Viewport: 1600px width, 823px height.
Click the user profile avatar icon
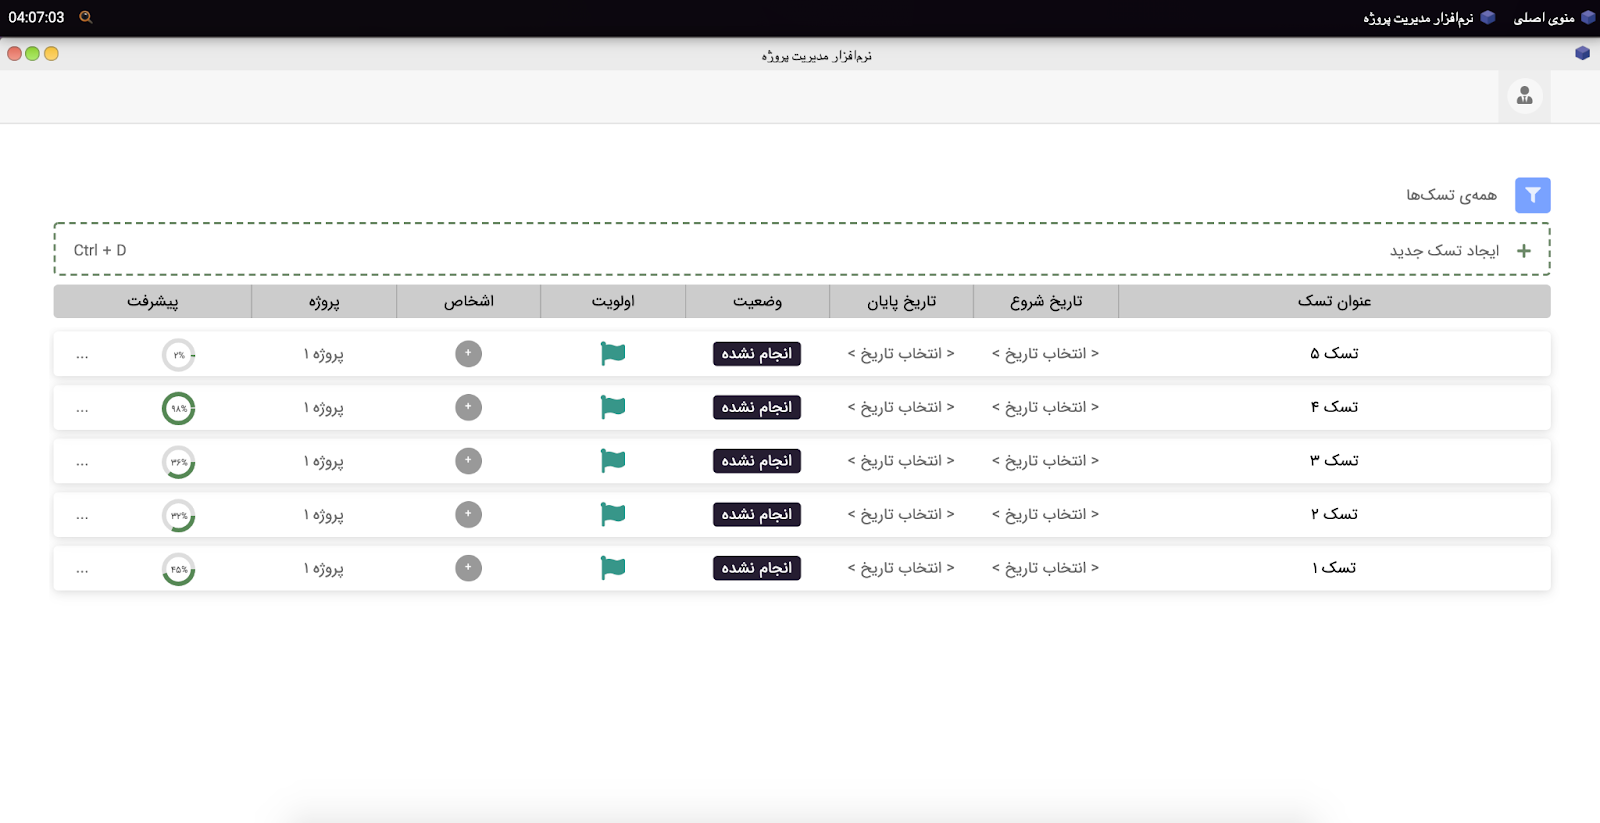tap(1524, 96)
